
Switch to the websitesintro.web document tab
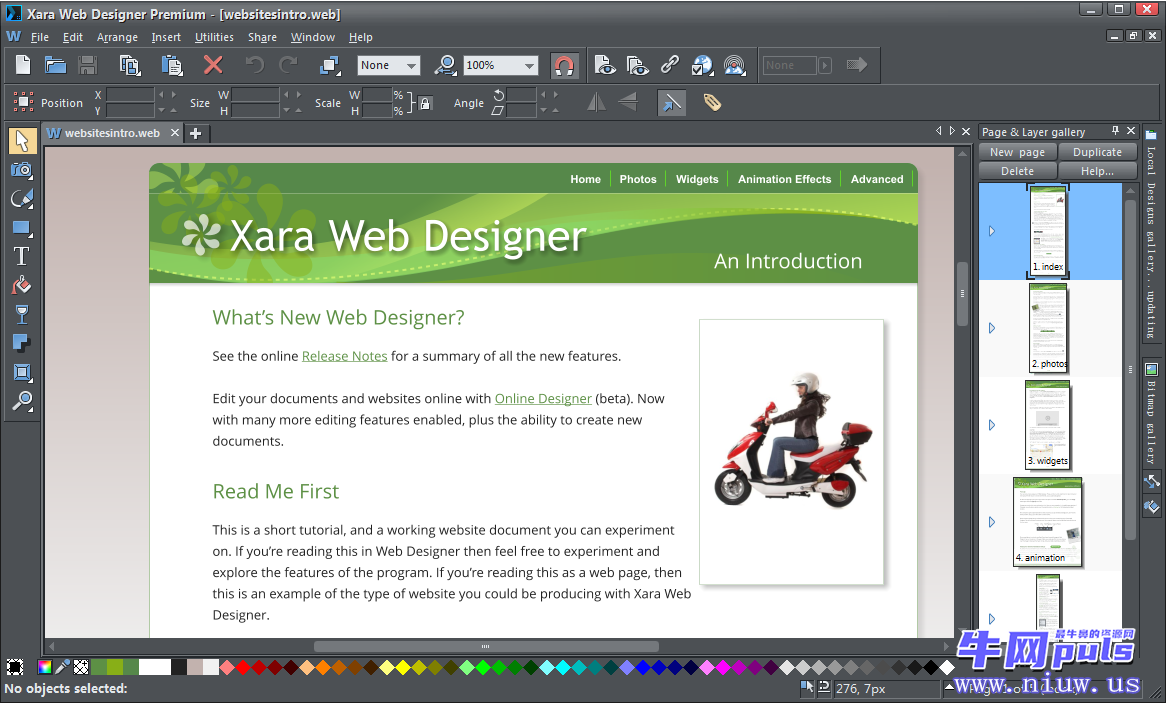(112, 133)
